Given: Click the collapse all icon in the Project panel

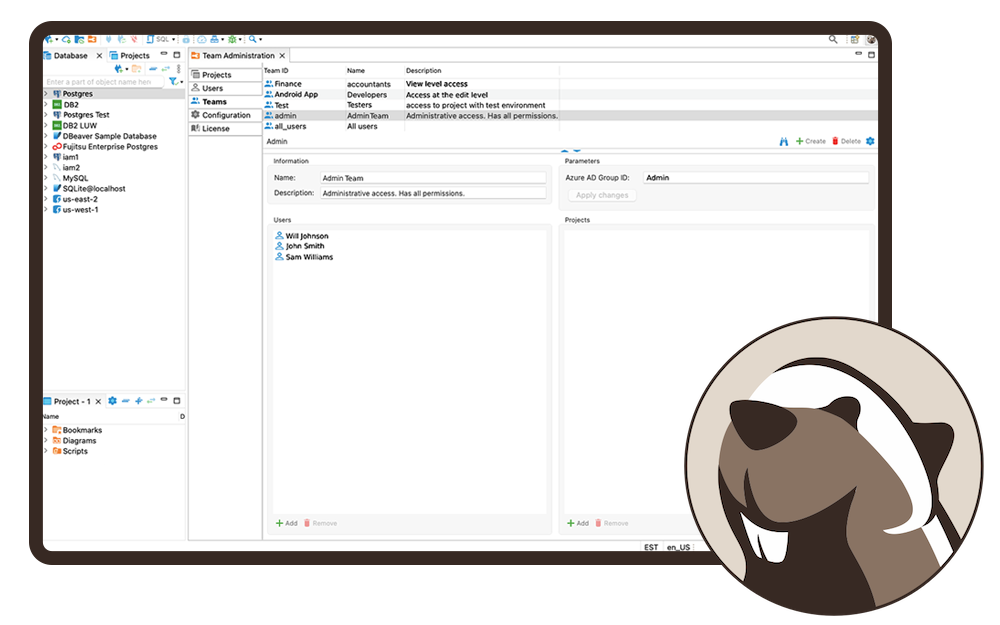Looking at the screenshot, I should point(126,401).
